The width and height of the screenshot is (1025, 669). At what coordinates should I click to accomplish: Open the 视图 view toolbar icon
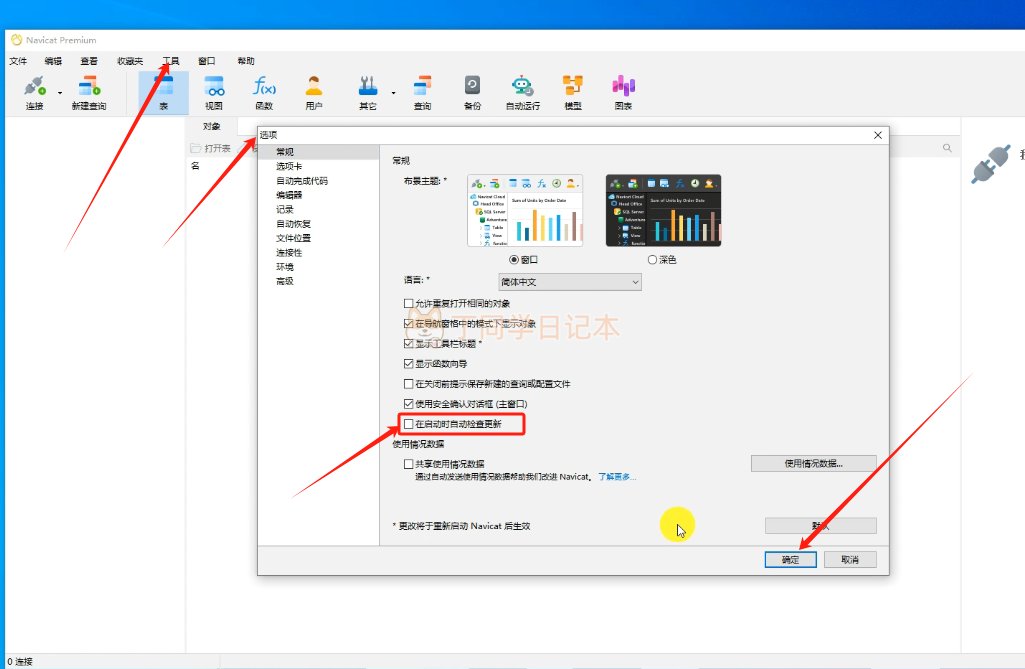pyautogui.click(x=214, y=92)
